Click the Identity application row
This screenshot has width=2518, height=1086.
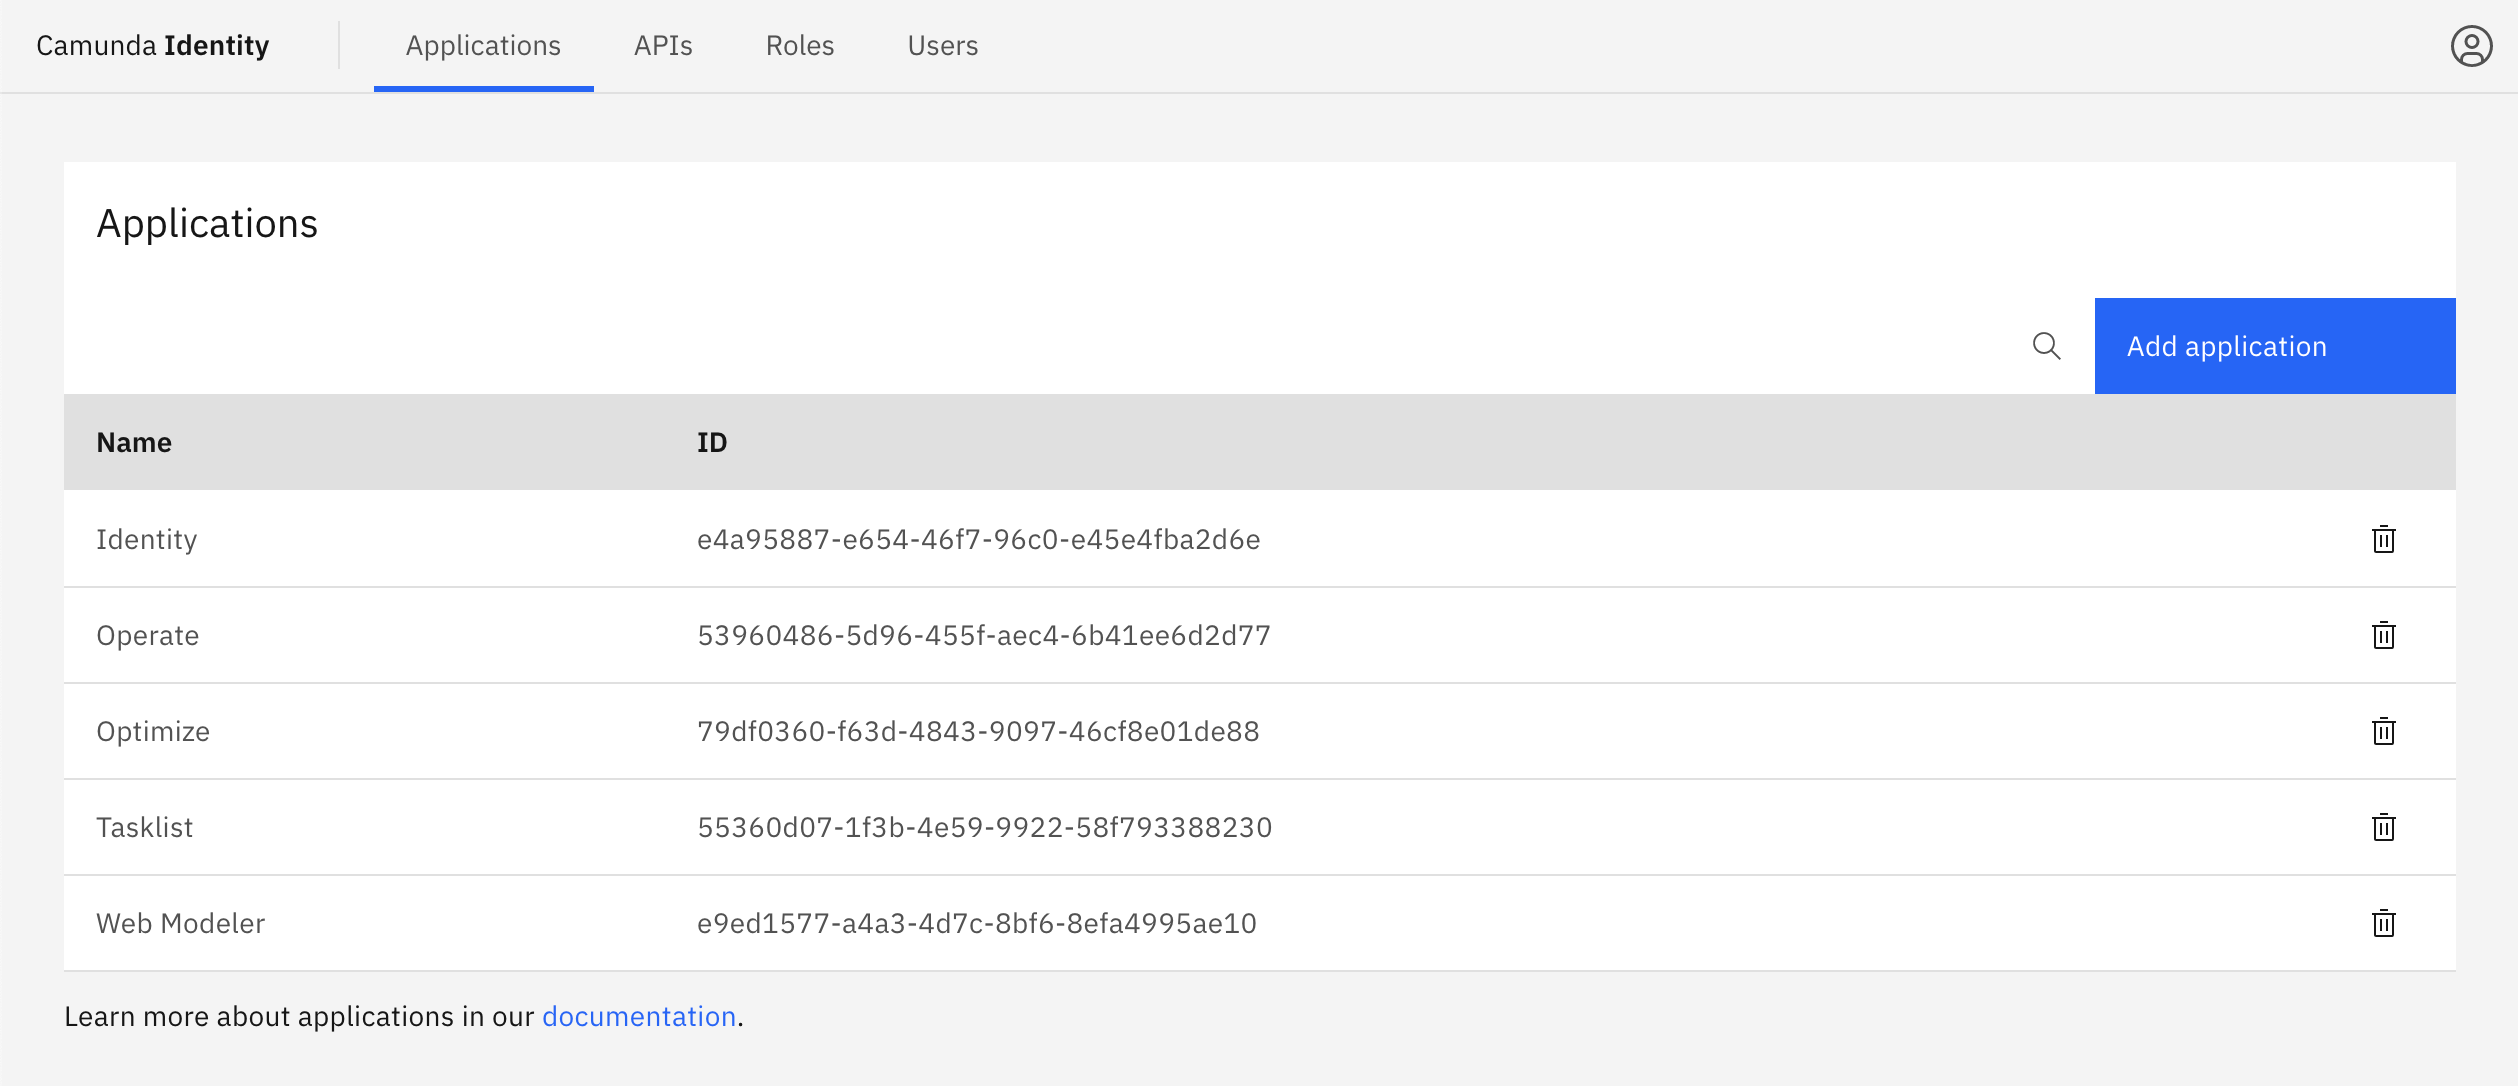click(x=1259, y=538)
